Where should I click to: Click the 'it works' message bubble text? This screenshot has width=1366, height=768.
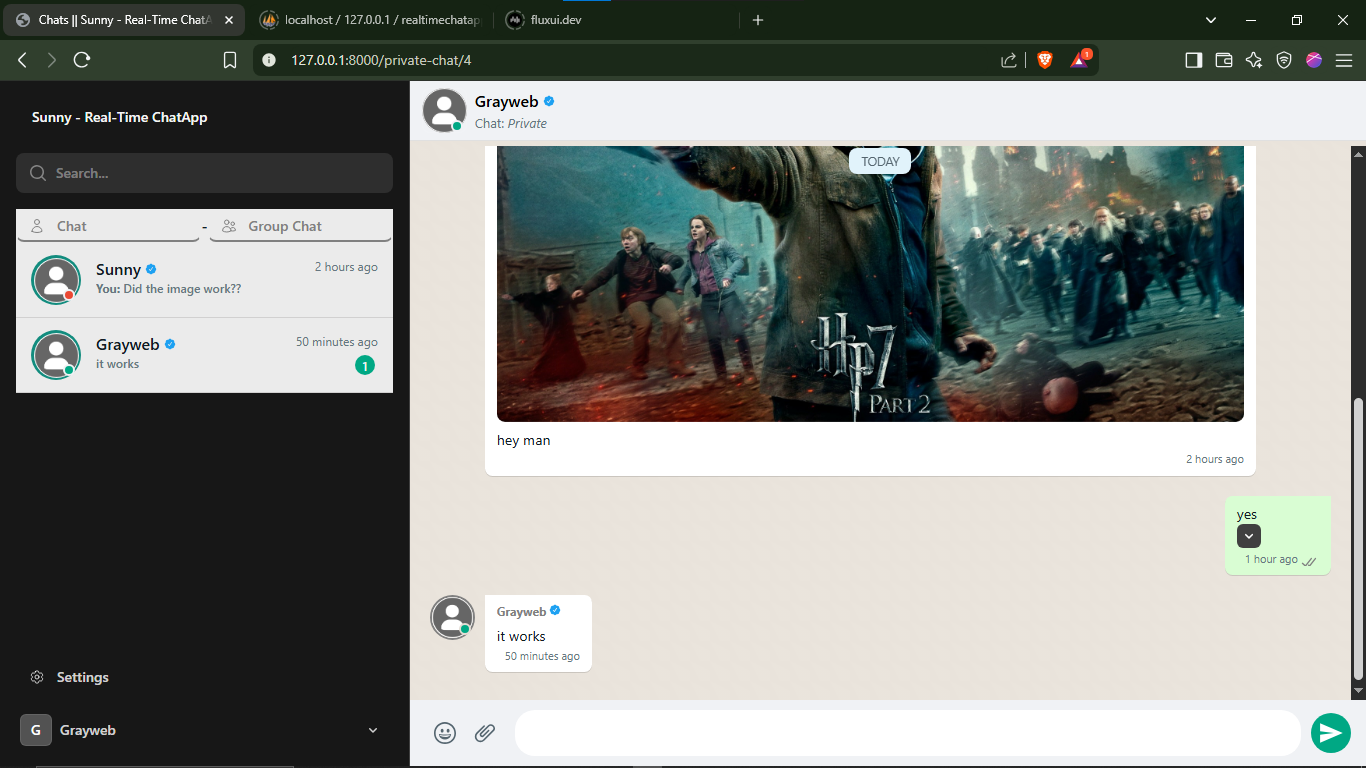(x=521, y=636)
